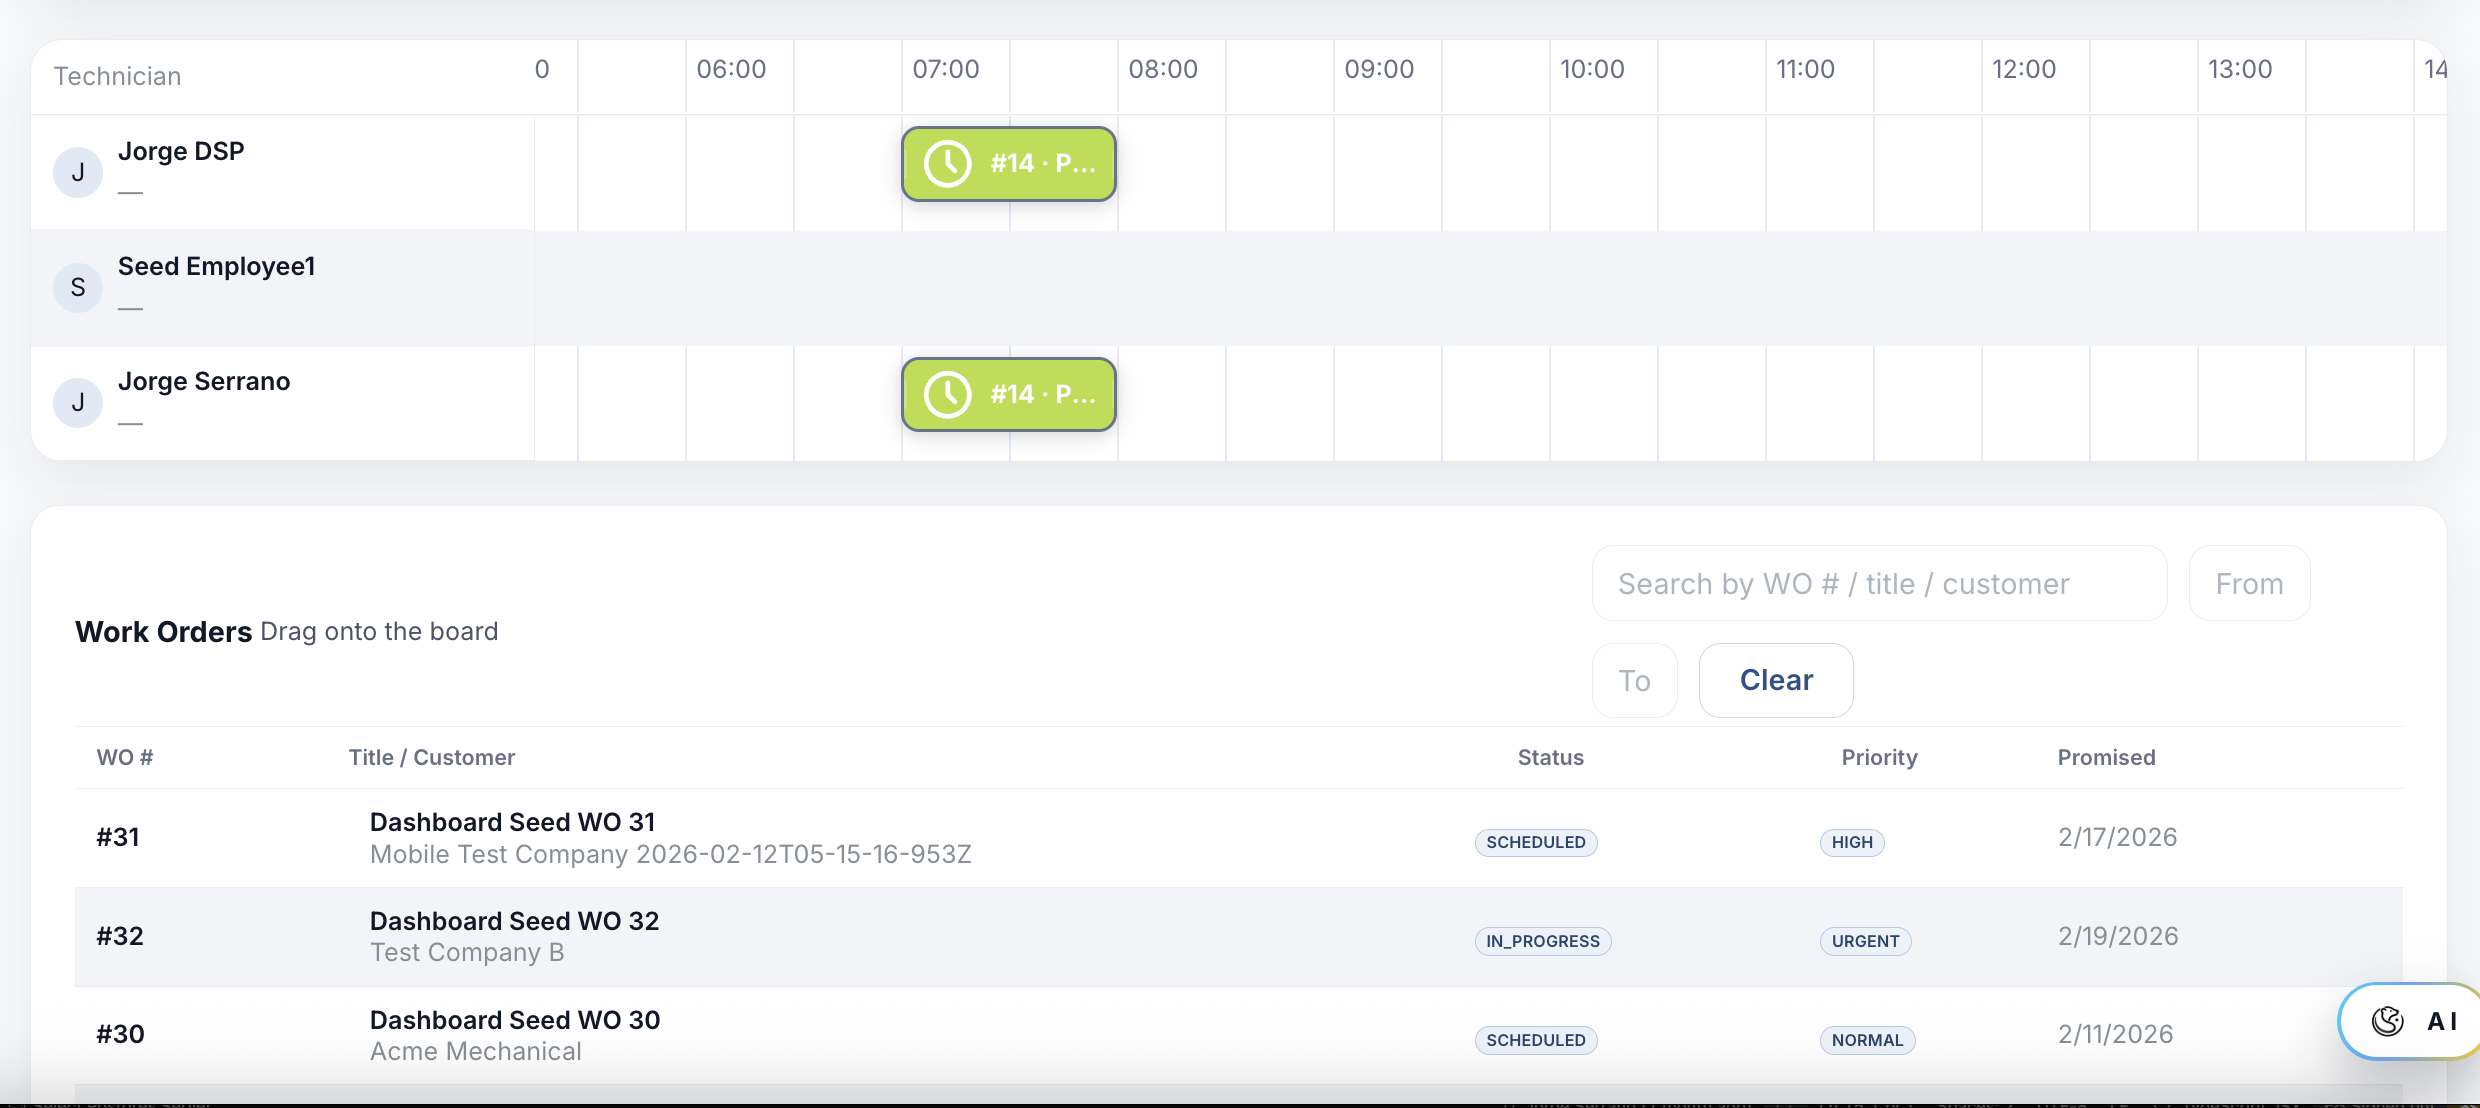
Task: Click the HIGH priority badge on WO #31
Action: (1851, 842)
